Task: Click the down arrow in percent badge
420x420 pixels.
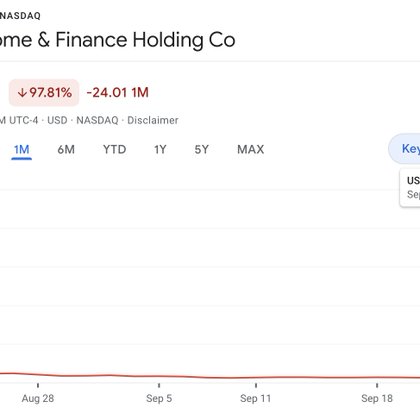Action: coord(22,93)
